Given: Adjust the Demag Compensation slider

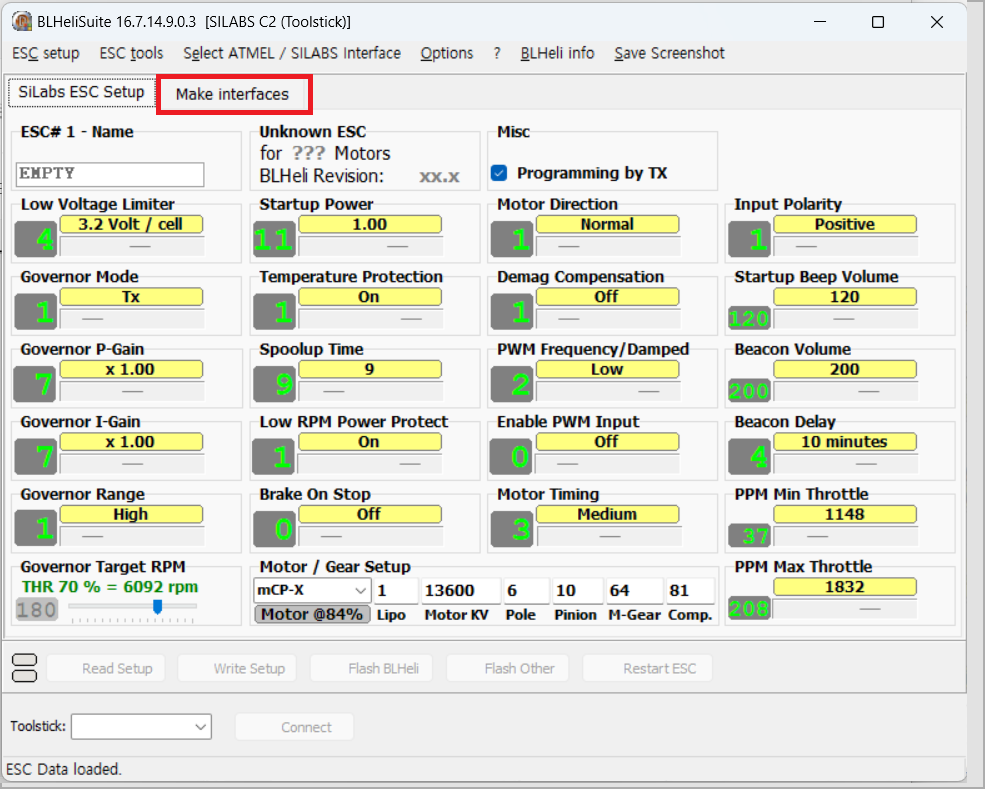Looking at the screenshot, I should click(x=608, y=318).
